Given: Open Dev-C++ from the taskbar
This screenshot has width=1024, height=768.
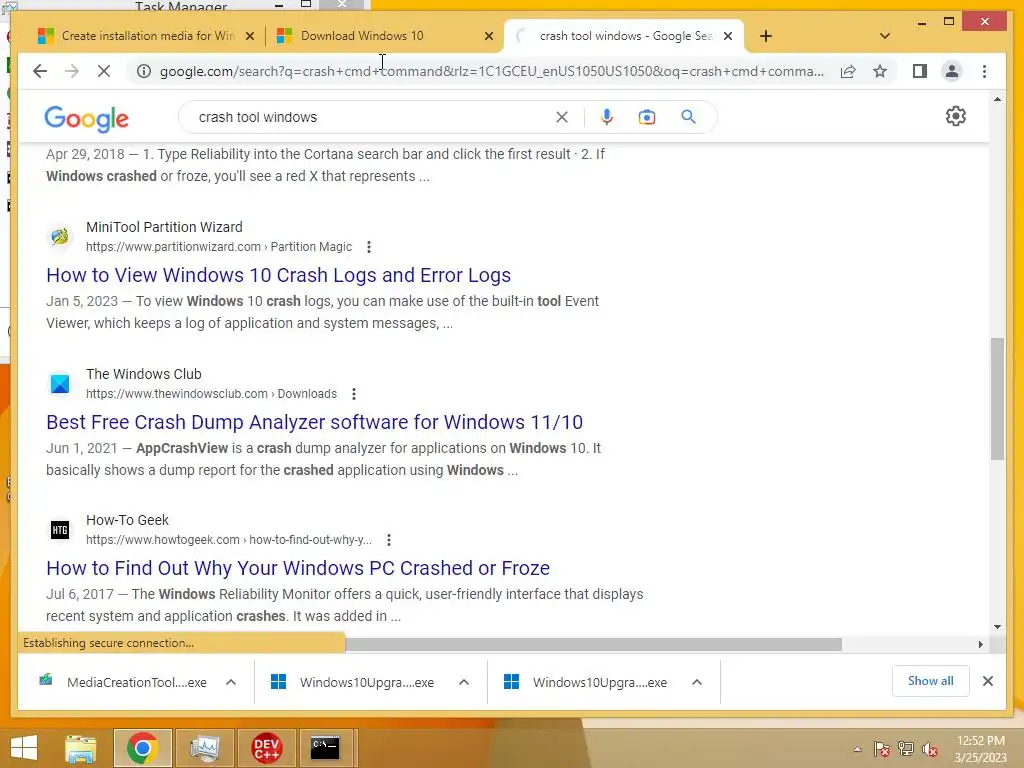Looking at the screenshot, I should [266, 748].
